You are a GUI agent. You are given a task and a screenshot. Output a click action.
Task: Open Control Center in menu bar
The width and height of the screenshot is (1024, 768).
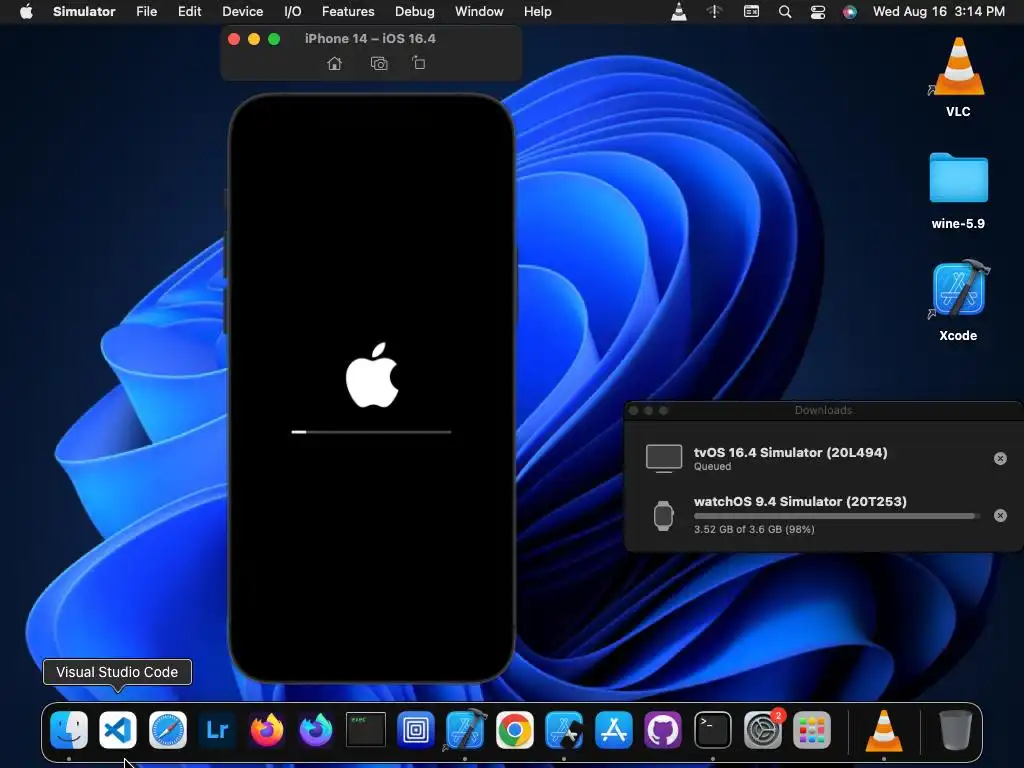point(818,11)
